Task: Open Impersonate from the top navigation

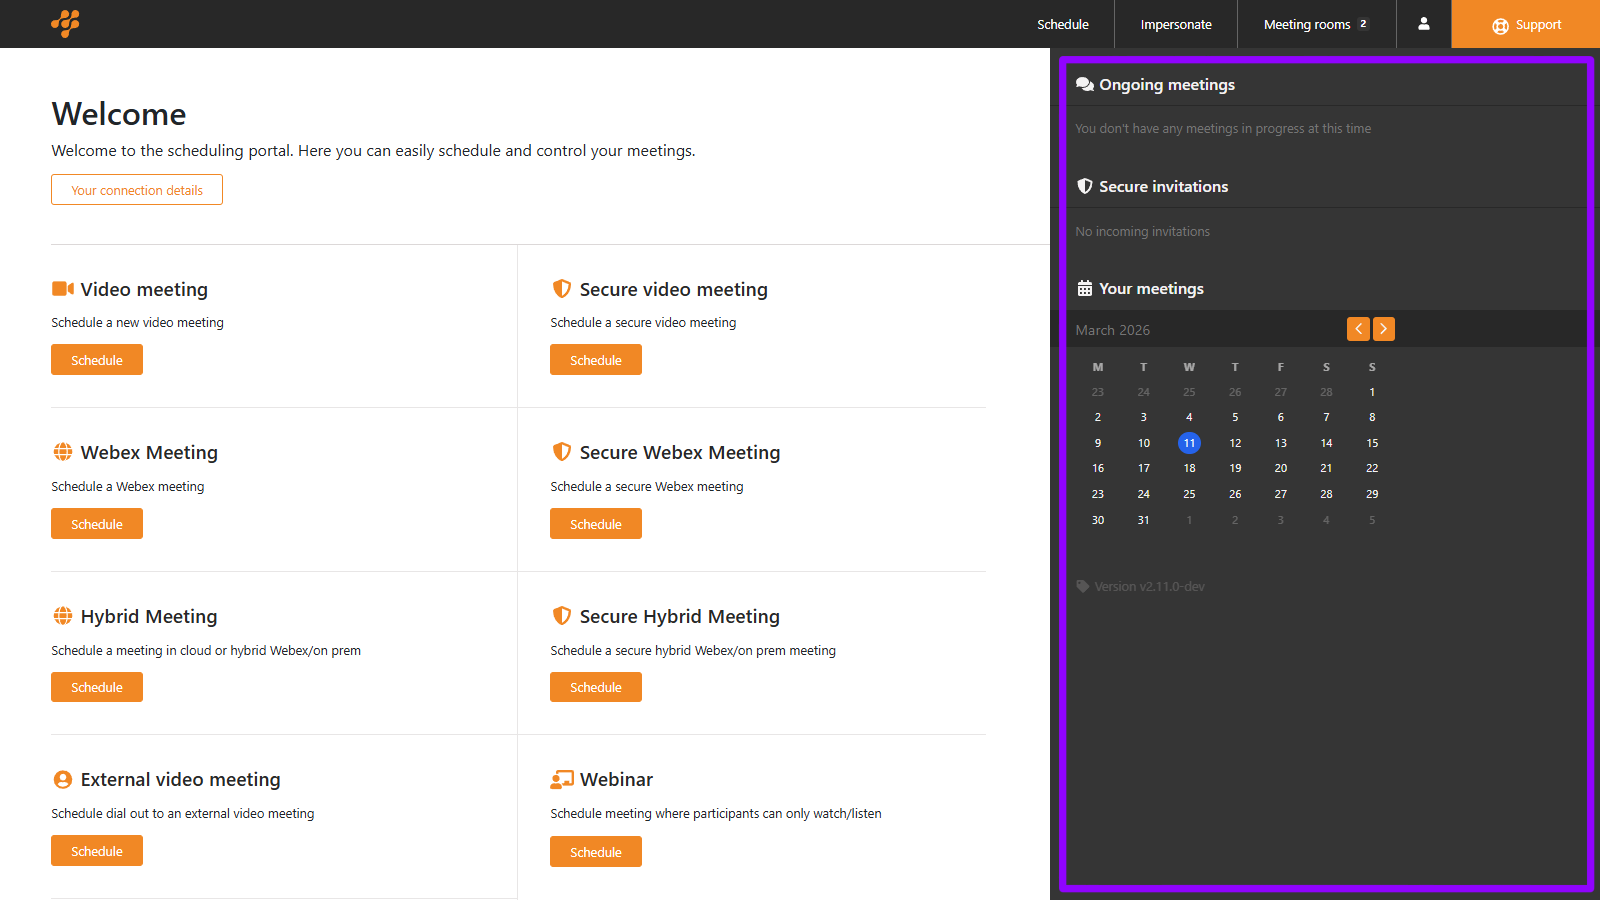Action: coord(1176,24)
